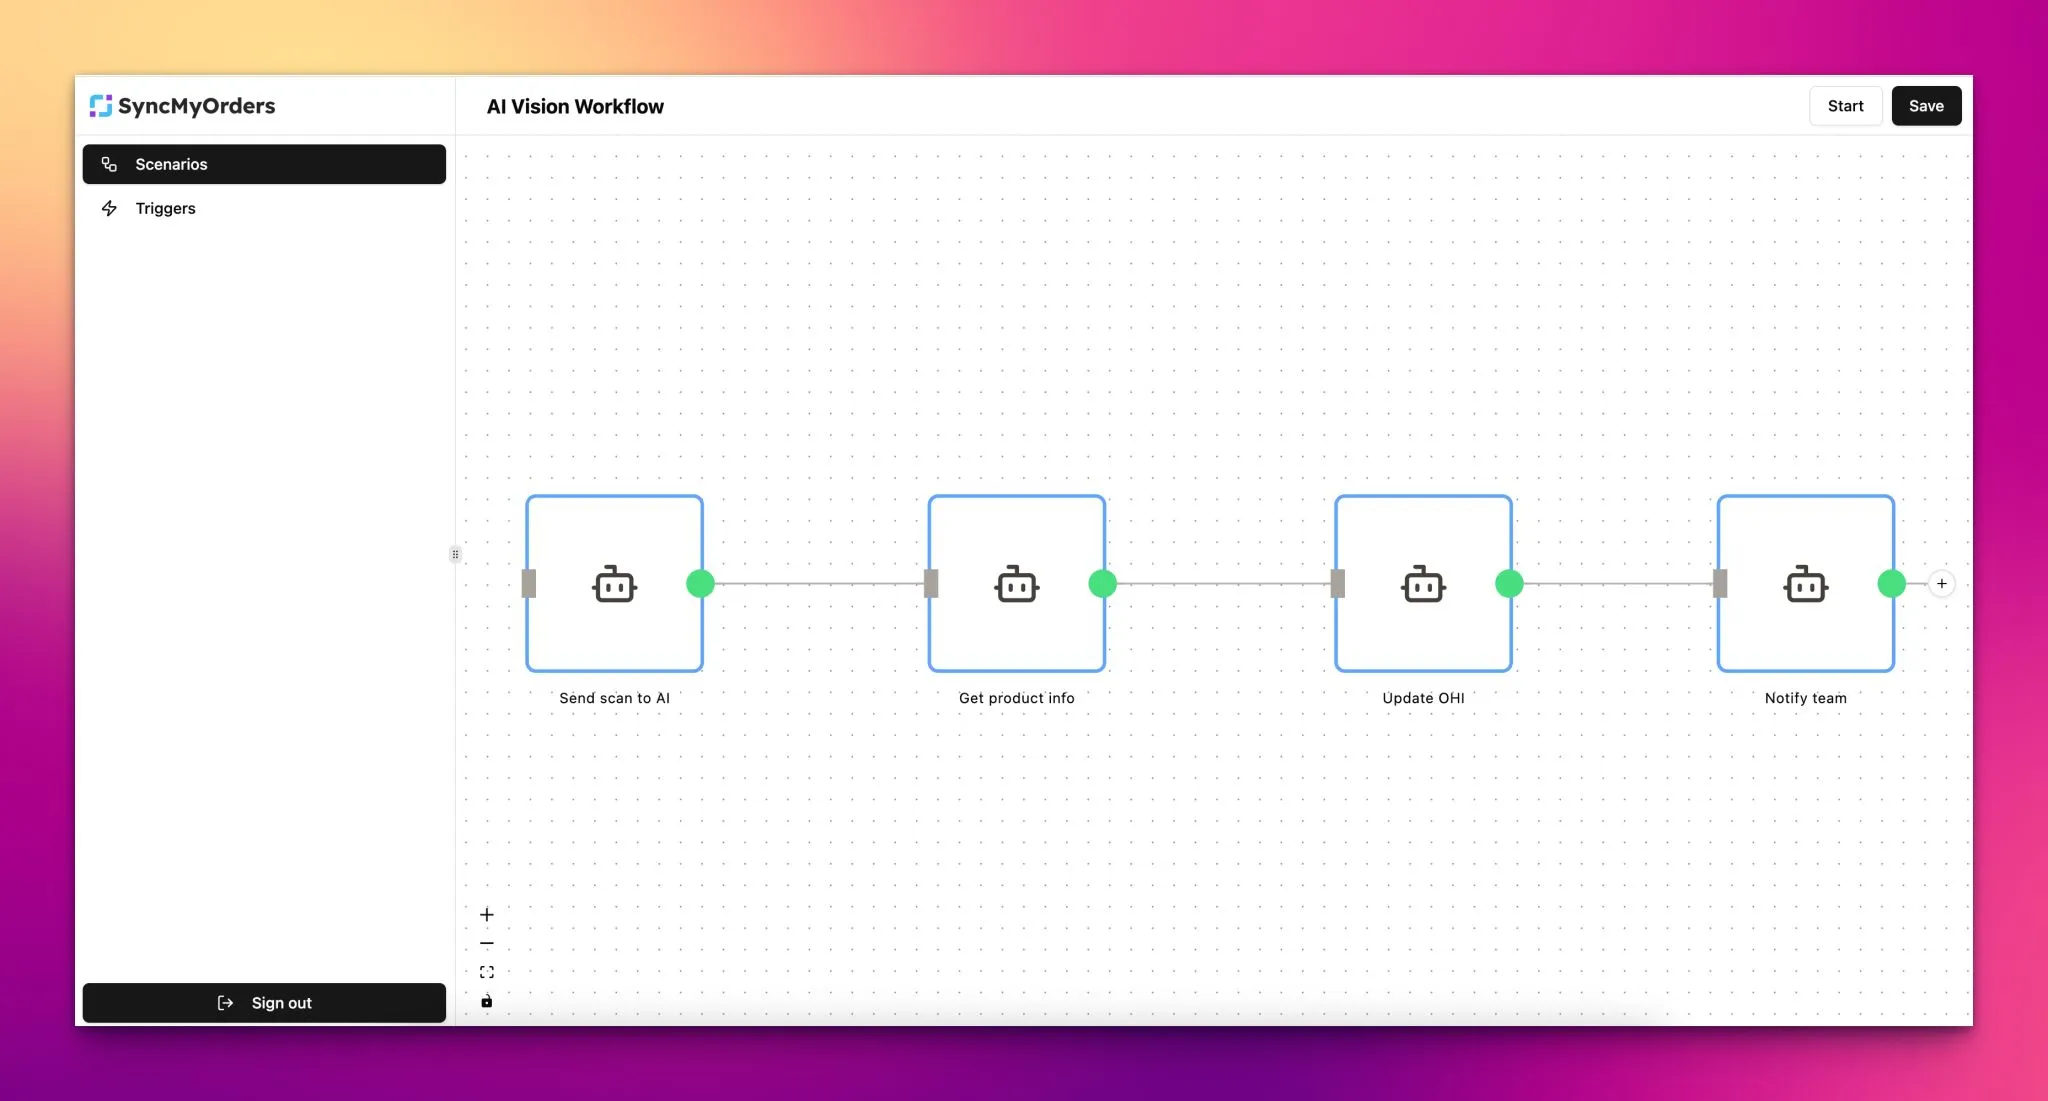The height and width of the screenshot is (1101, 2048).
Task: Click the zoom in icon on the canvas
Action: [x=487, y=913]
